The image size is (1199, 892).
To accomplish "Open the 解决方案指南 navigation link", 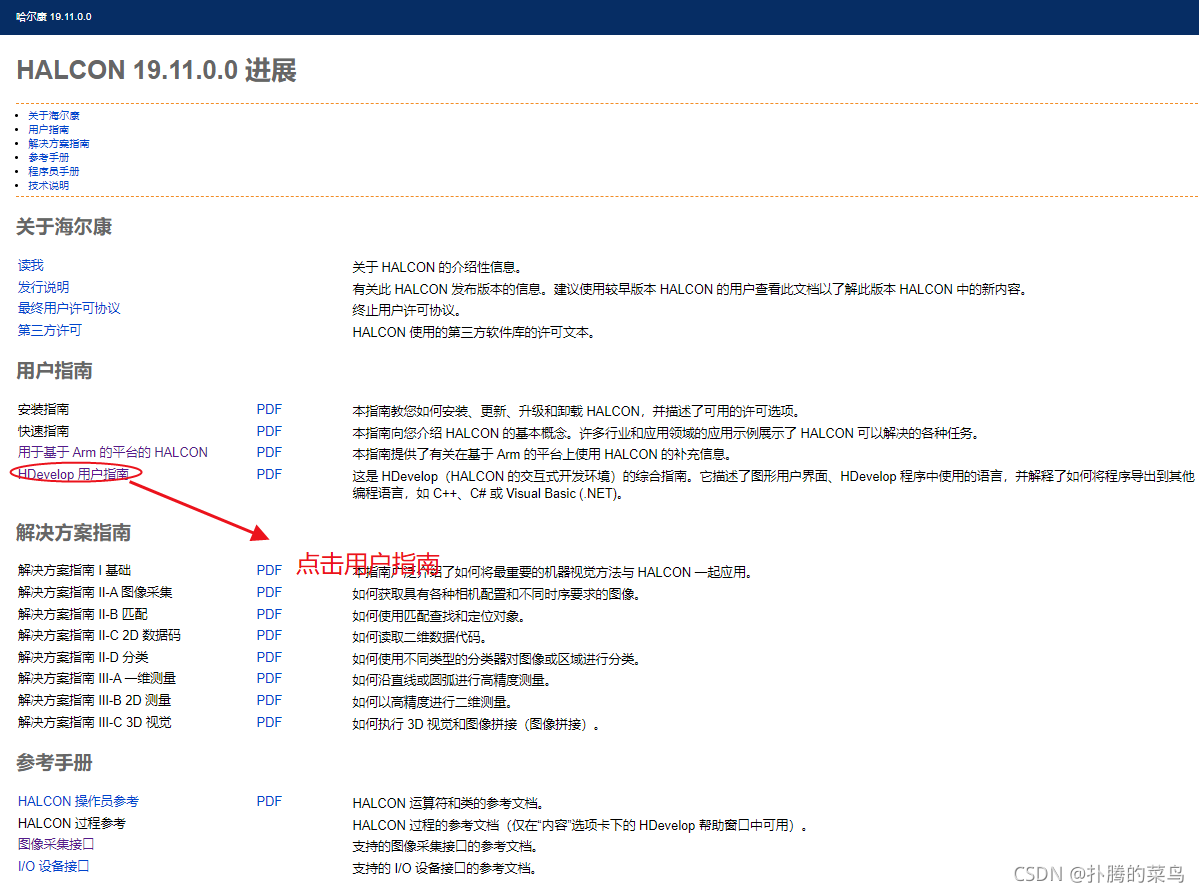I will pos(59,144).
